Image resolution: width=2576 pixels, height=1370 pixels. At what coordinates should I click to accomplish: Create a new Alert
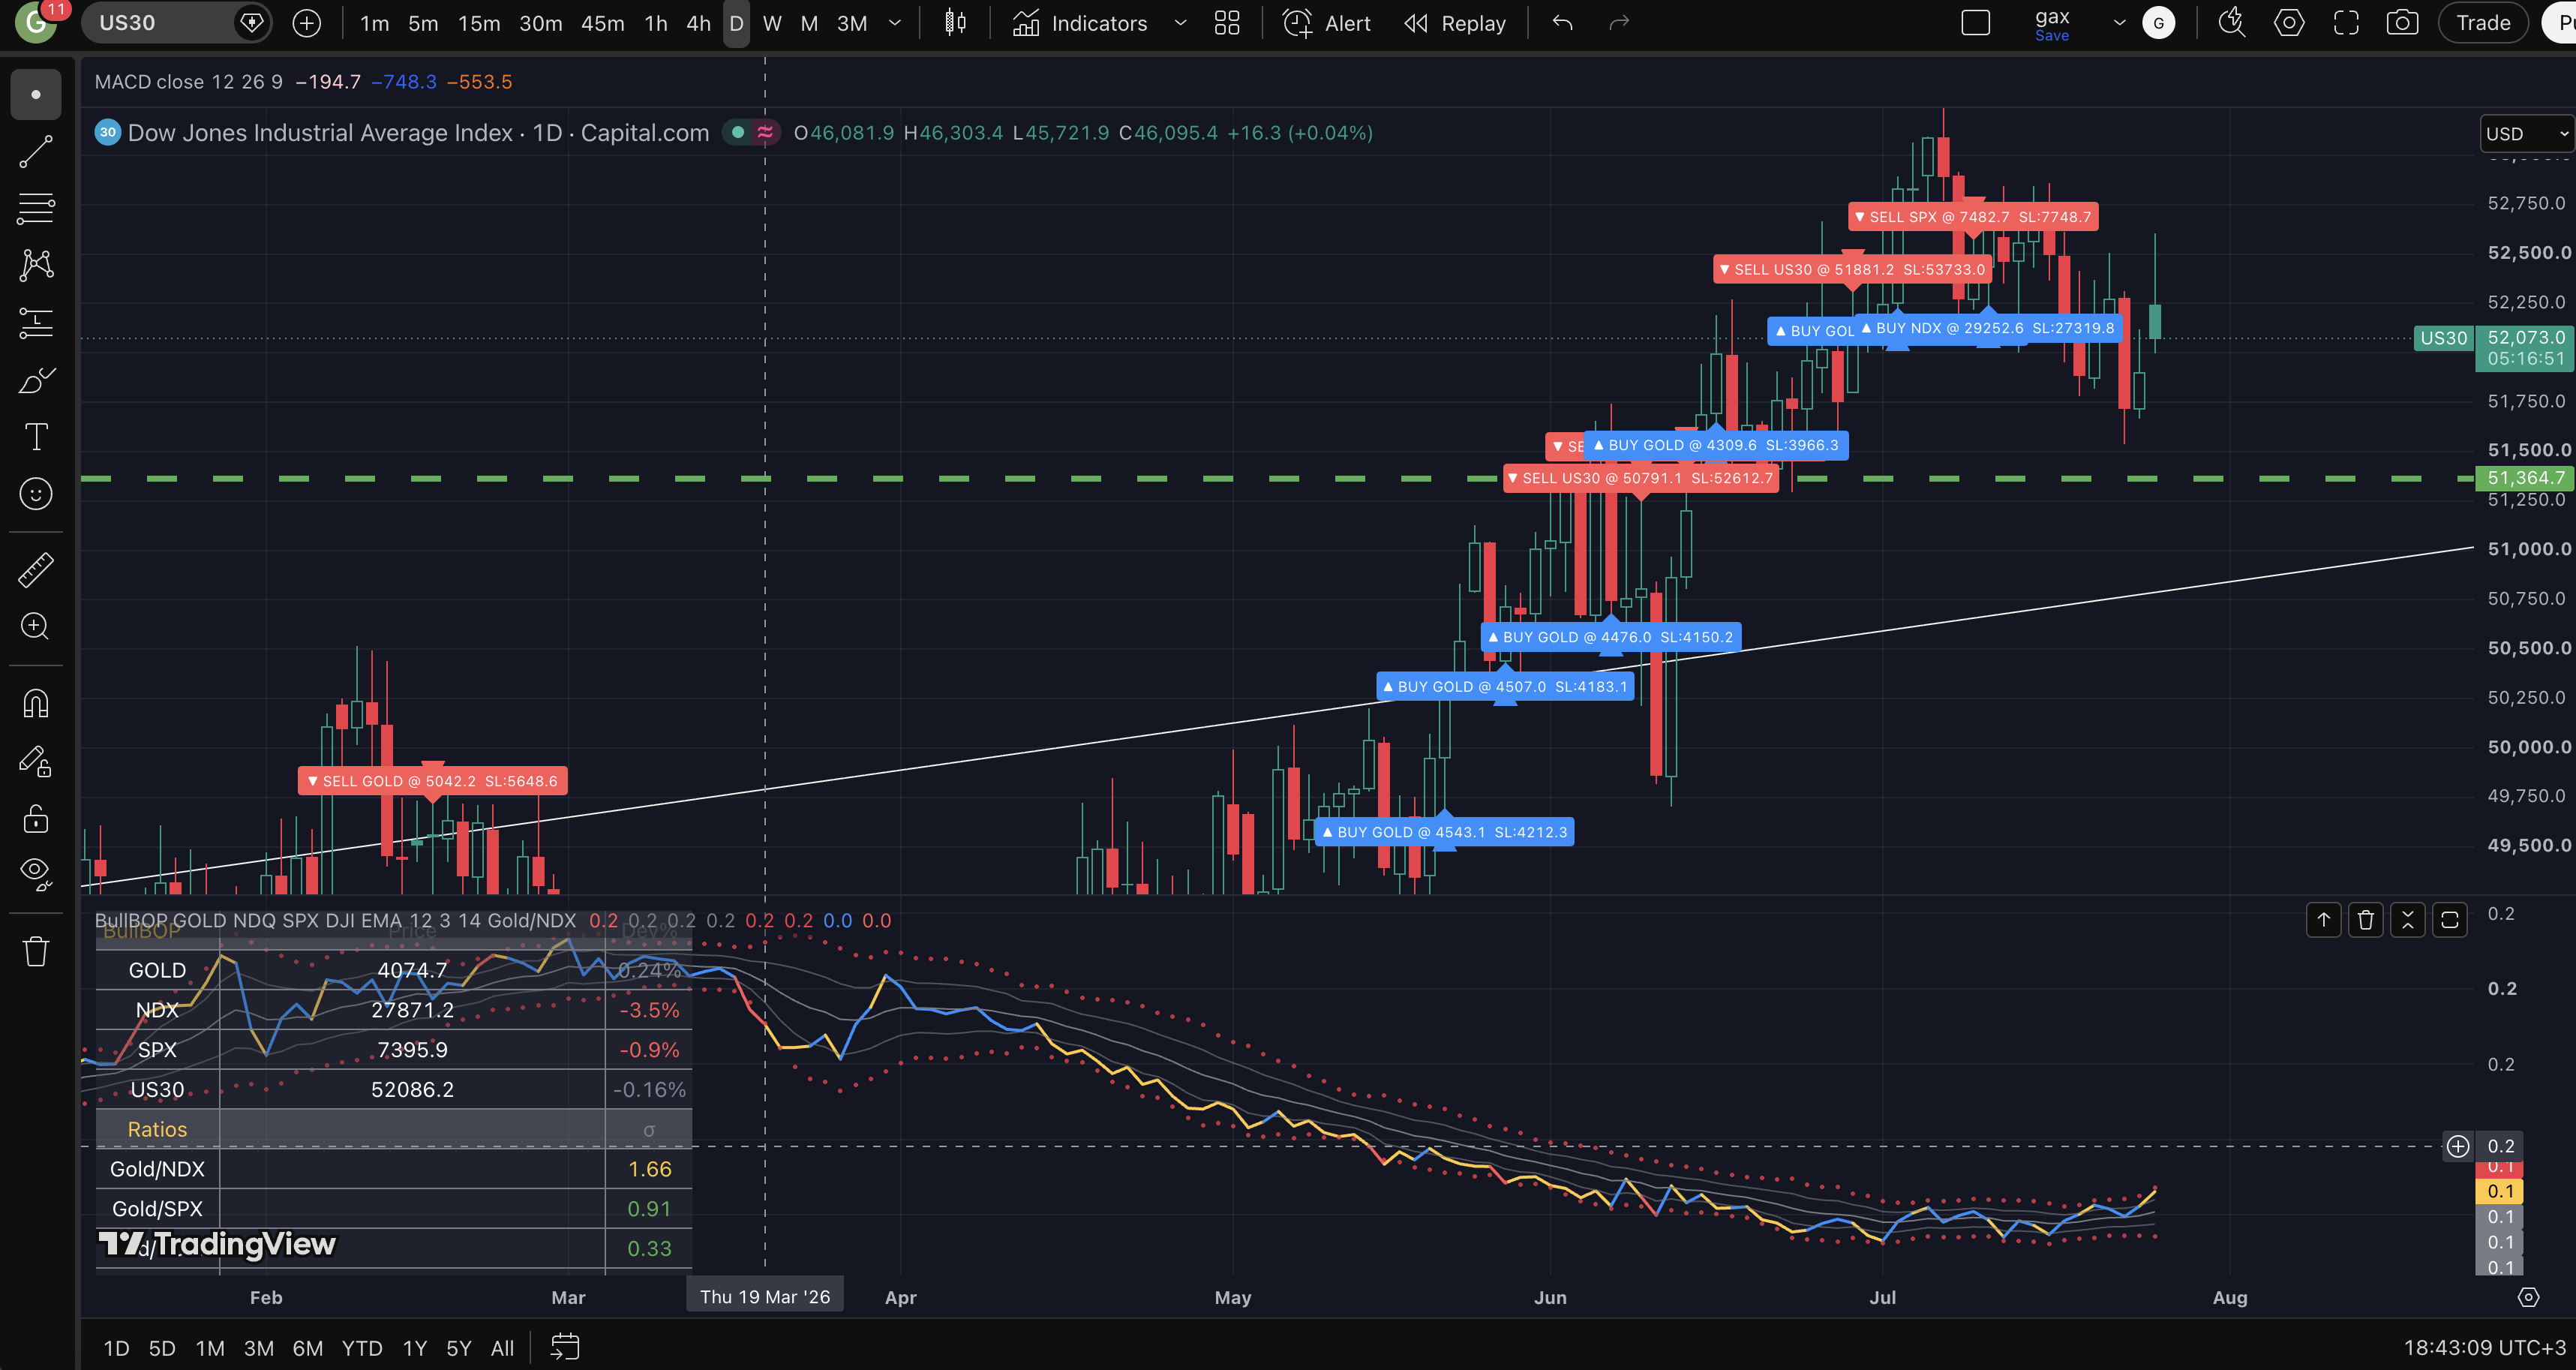tap(1327, 23)
